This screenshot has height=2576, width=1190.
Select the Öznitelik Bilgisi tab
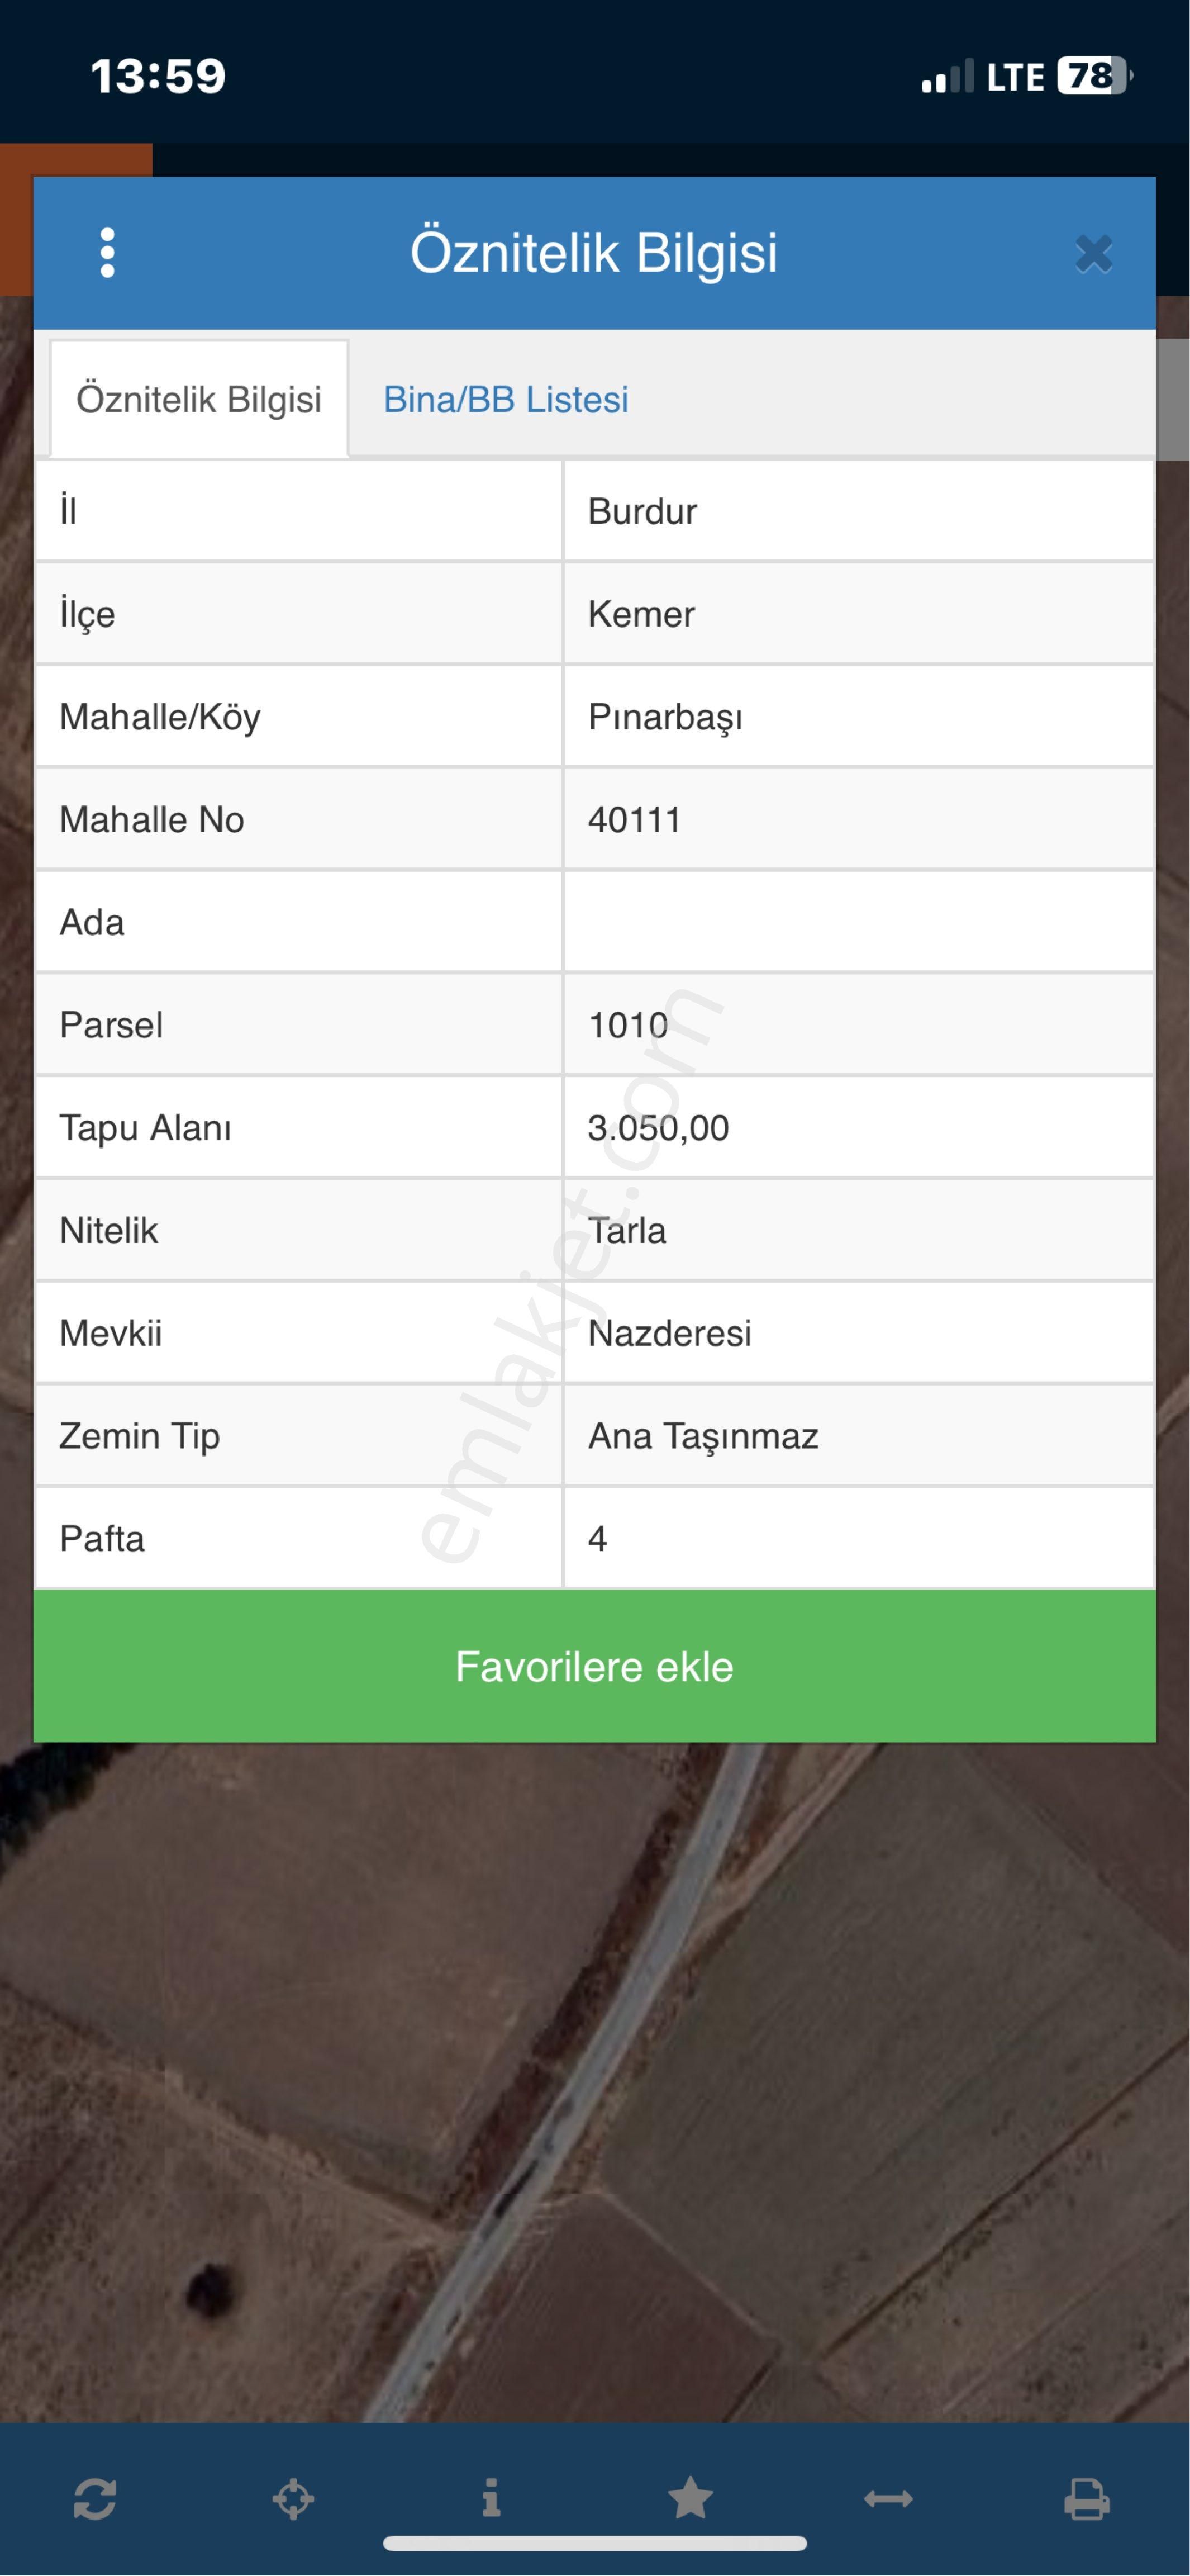click(x=199, y=399)
